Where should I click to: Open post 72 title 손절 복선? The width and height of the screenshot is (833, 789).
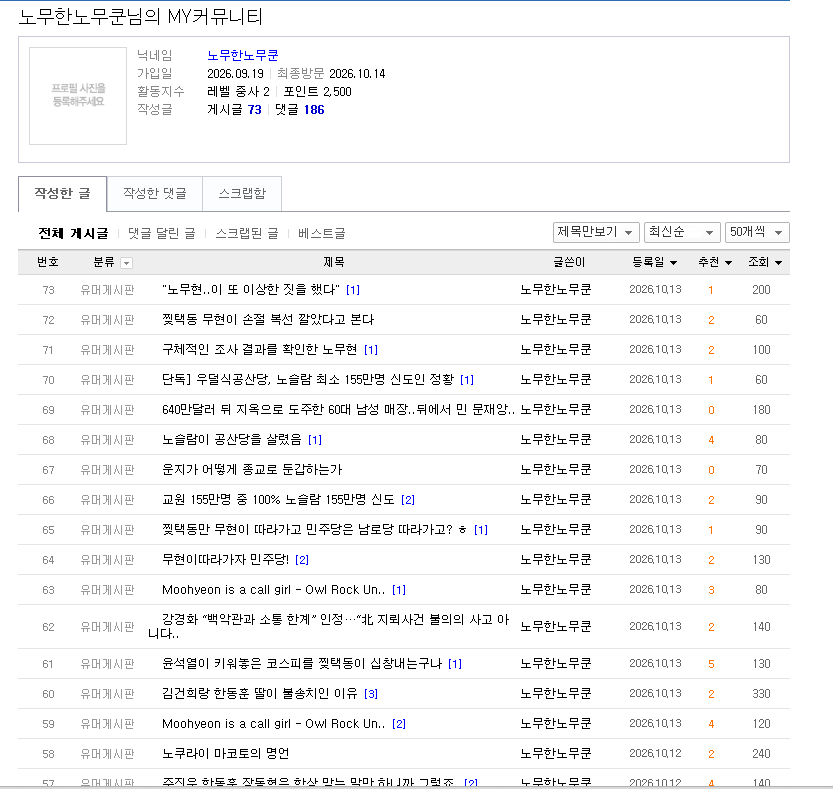tap(268, 319)
